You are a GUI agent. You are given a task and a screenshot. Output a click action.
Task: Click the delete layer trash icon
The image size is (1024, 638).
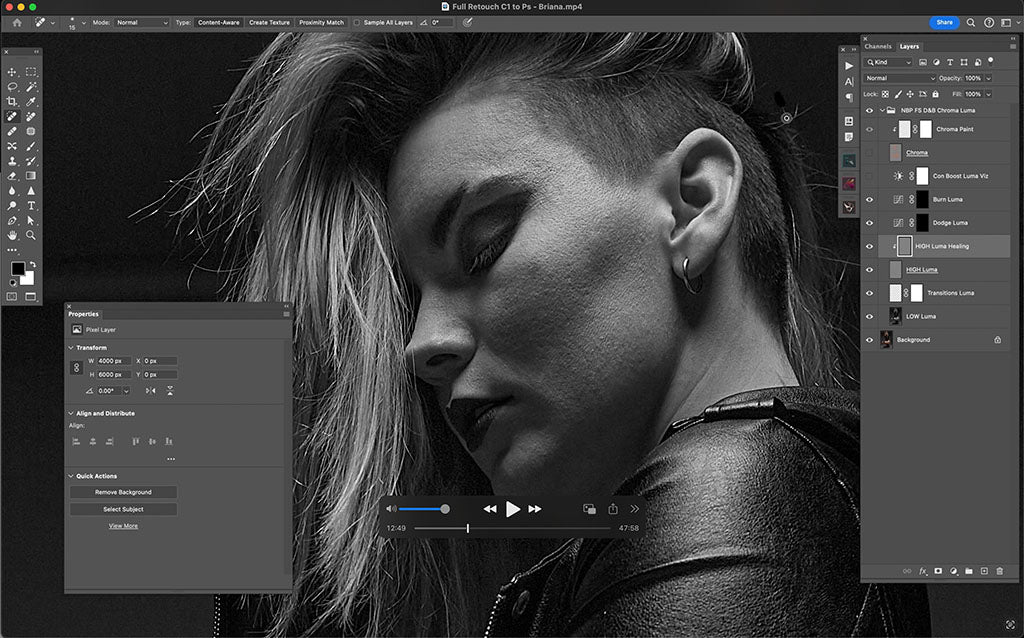point(999,571)
